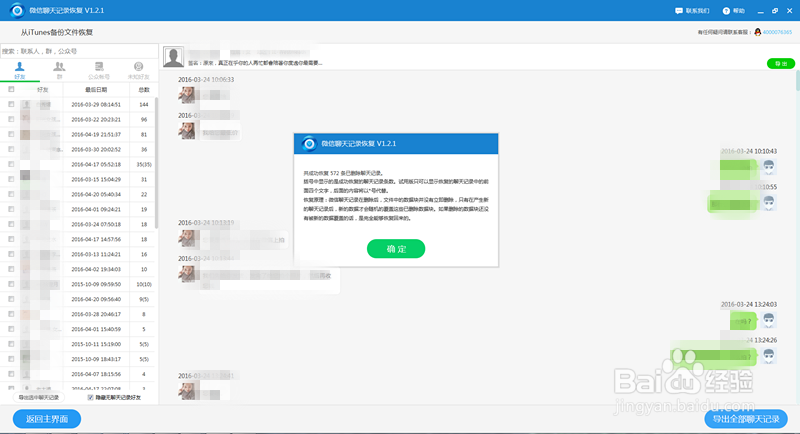
Task: Select the date 2016-04-01 15:40:59
Action: click(96, 329)
